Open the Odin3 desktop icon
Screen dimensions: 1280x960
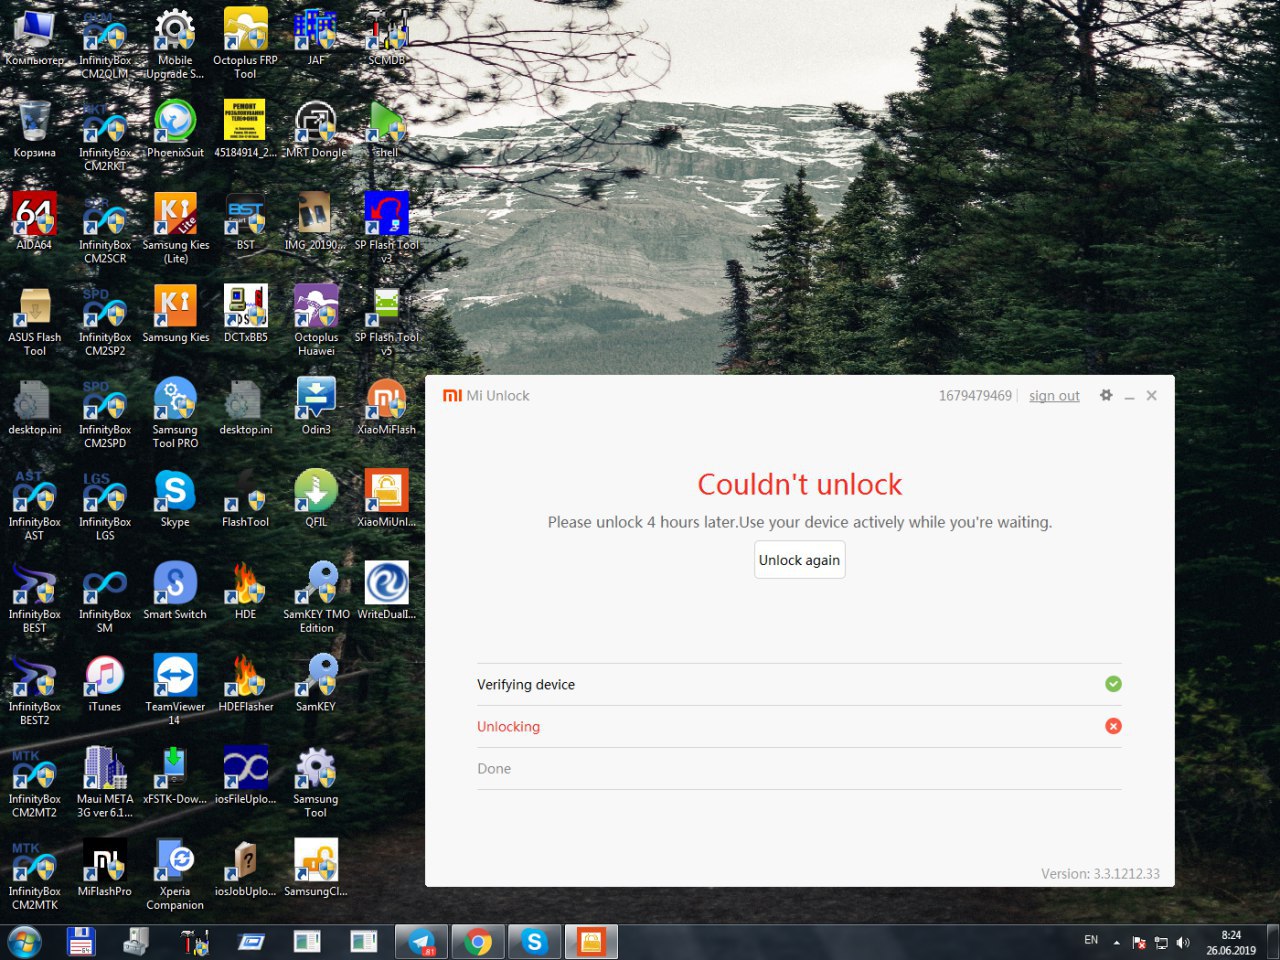[x=316, y=407]
